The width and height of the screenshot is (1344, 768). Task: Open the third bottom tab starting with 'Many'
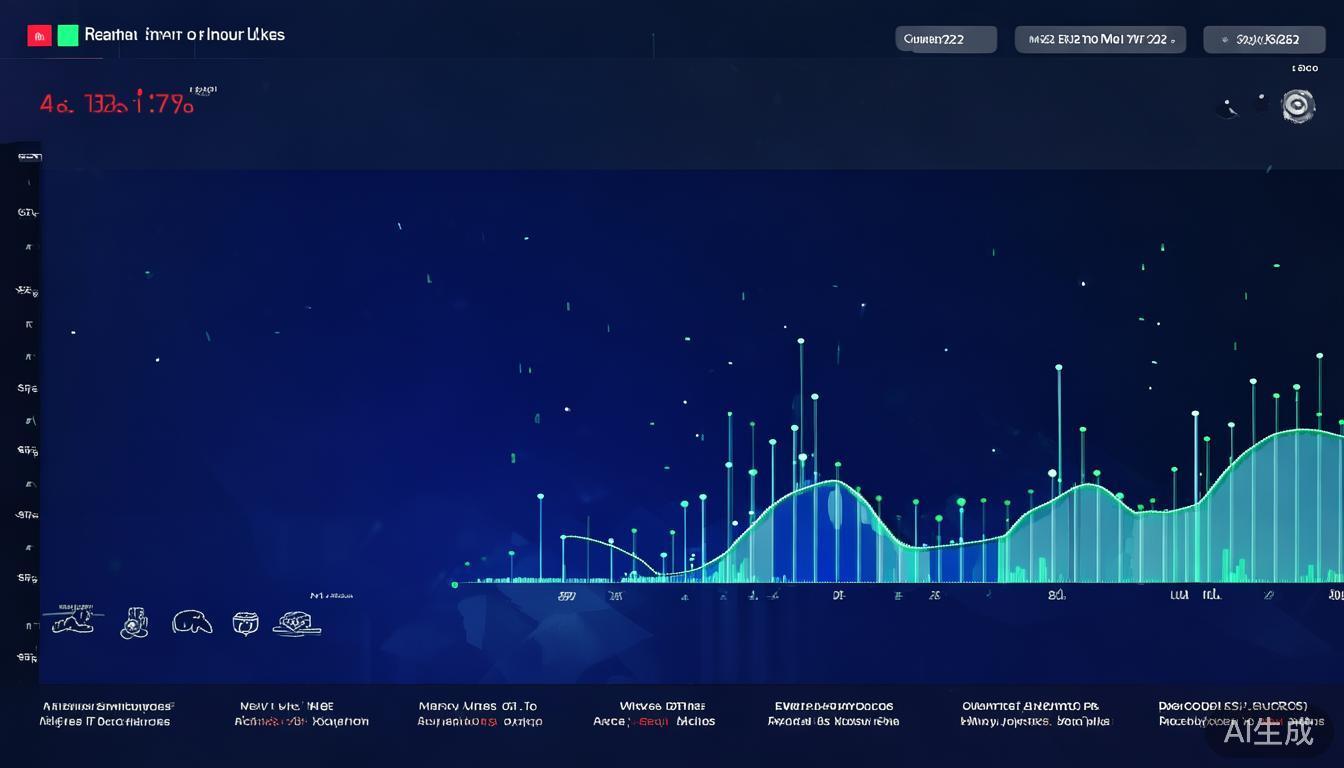[480, 713]
